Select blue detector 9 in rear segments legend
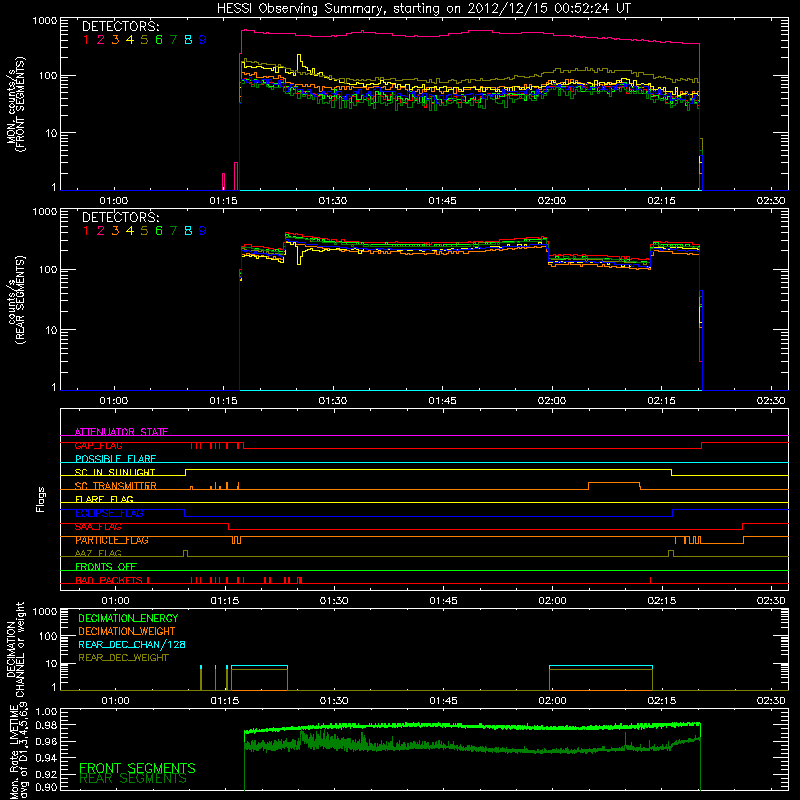Image resolution: width=800 pixels, height=800 pixels. coord(203,231)
